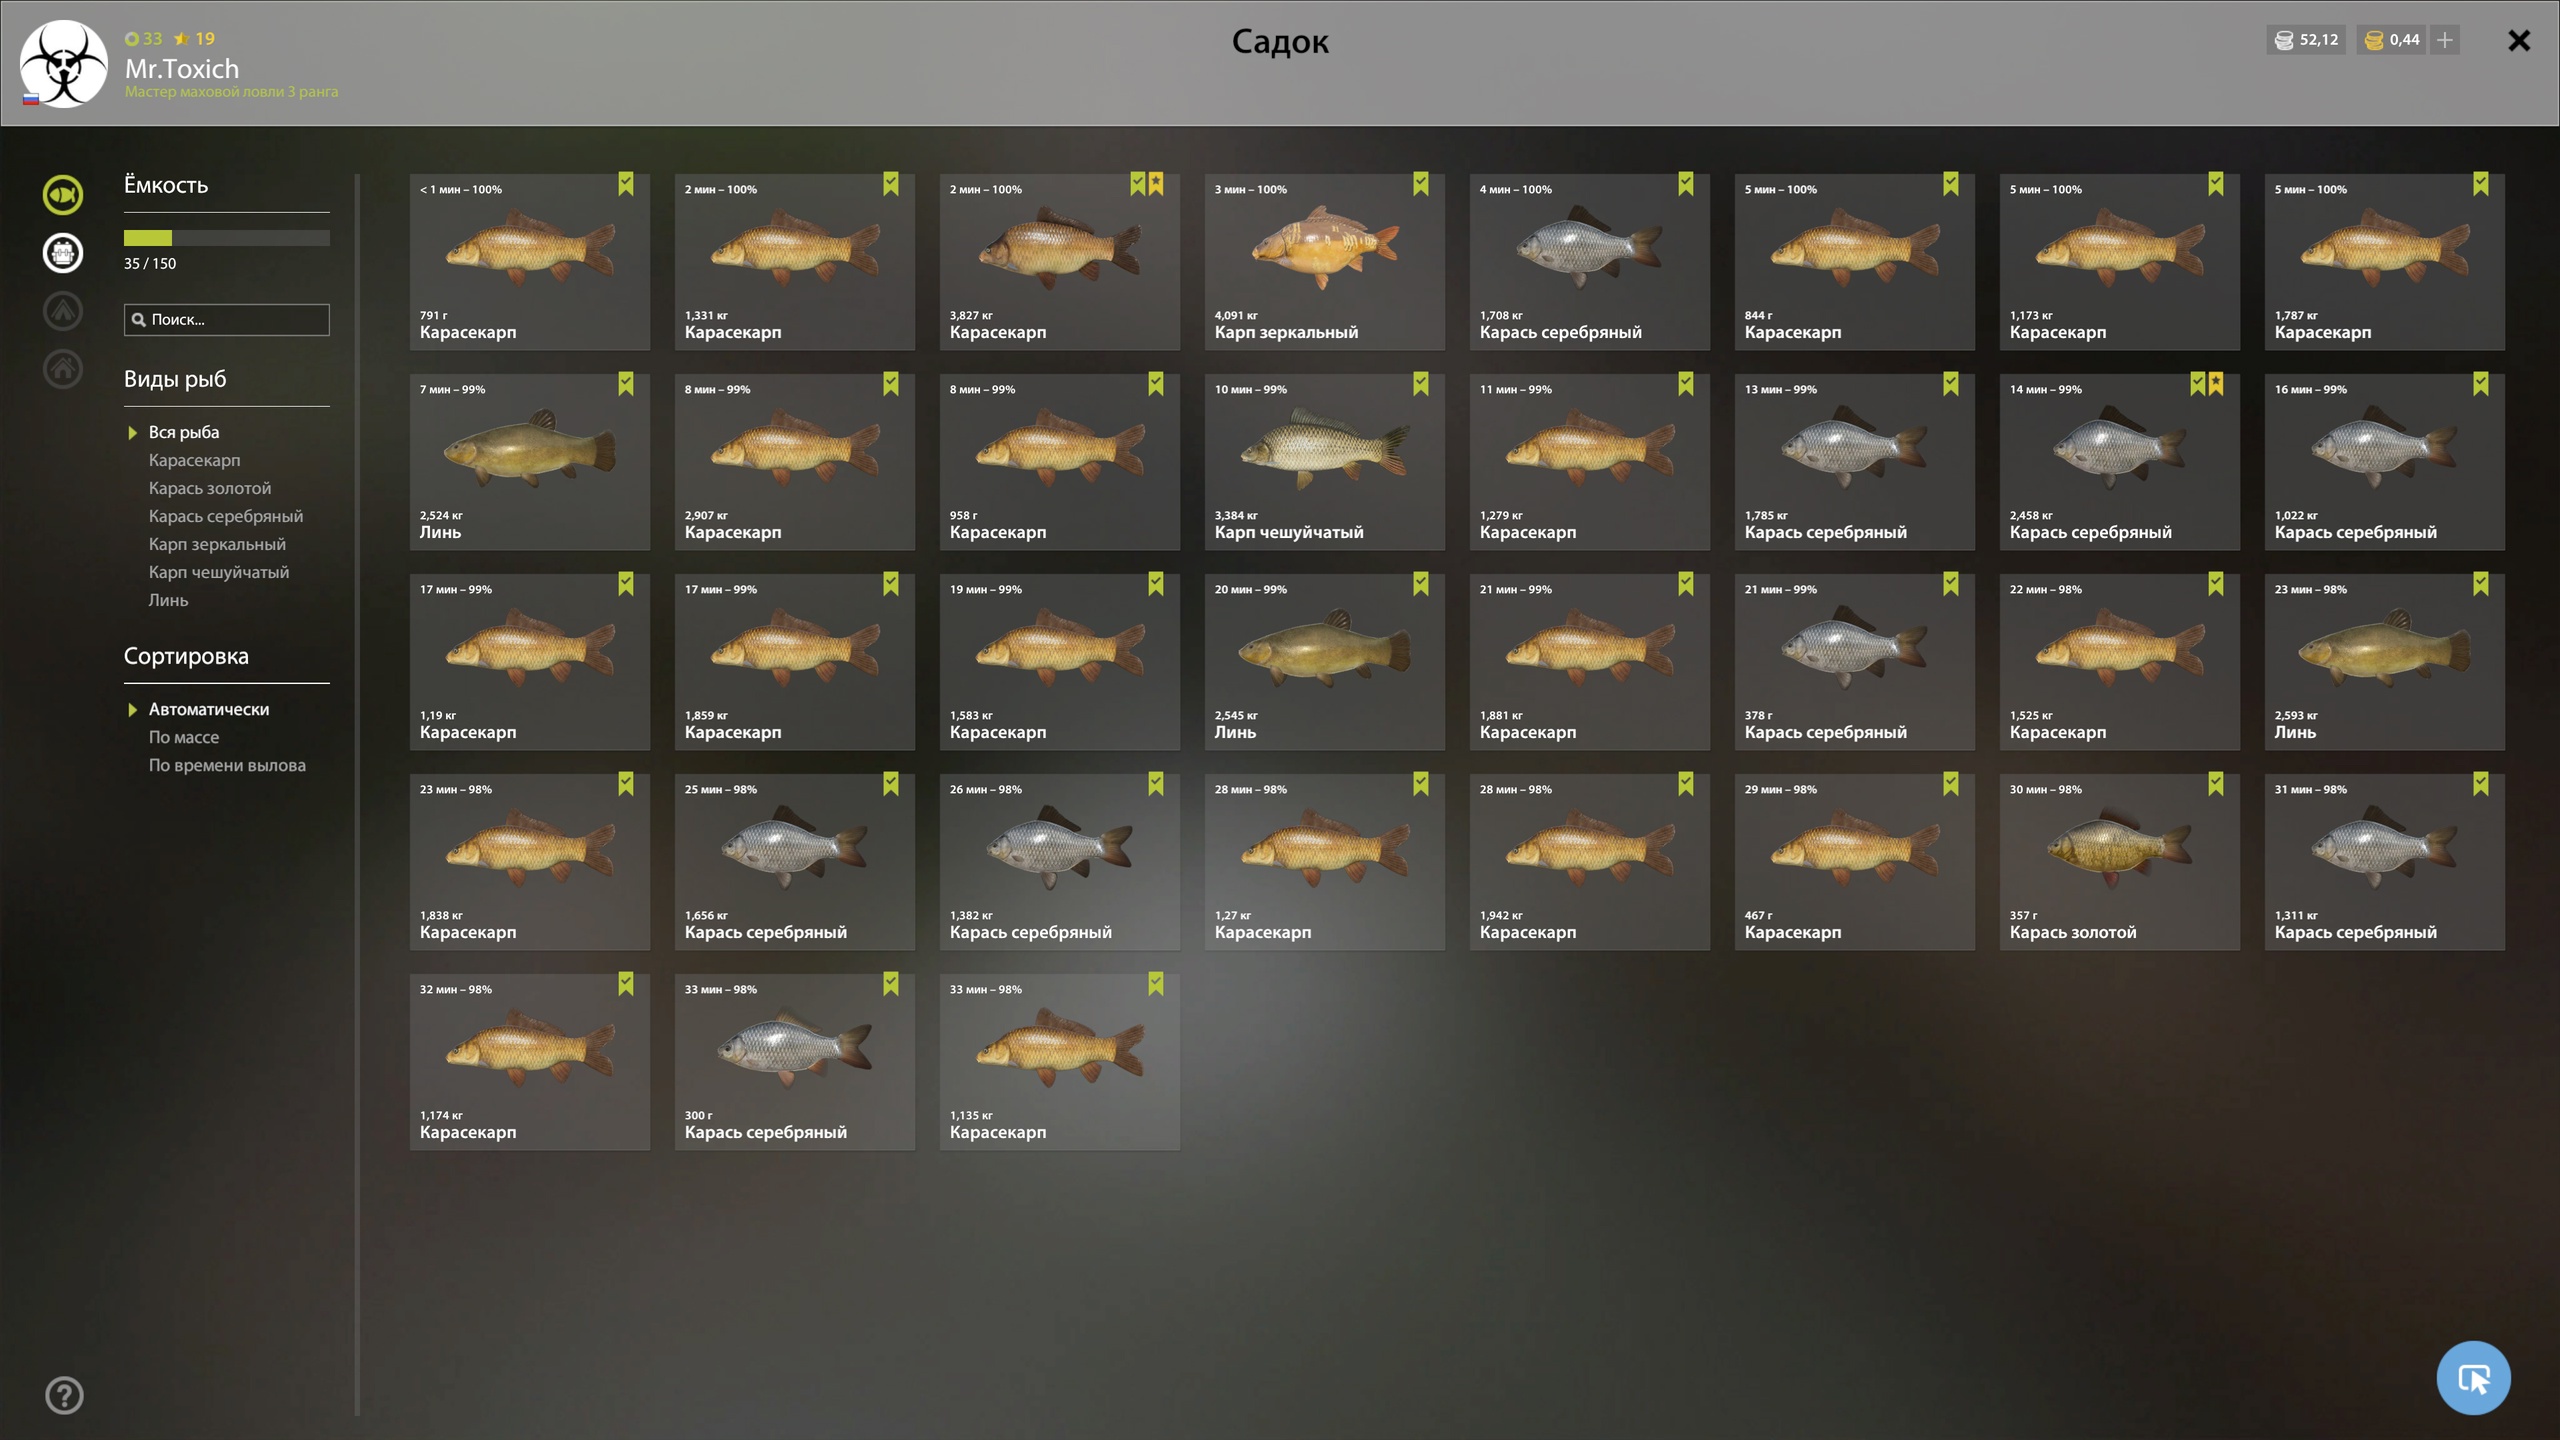
Task: Toggle bookmark on 791 г Карасекарп card
Action: click(626, 184)
